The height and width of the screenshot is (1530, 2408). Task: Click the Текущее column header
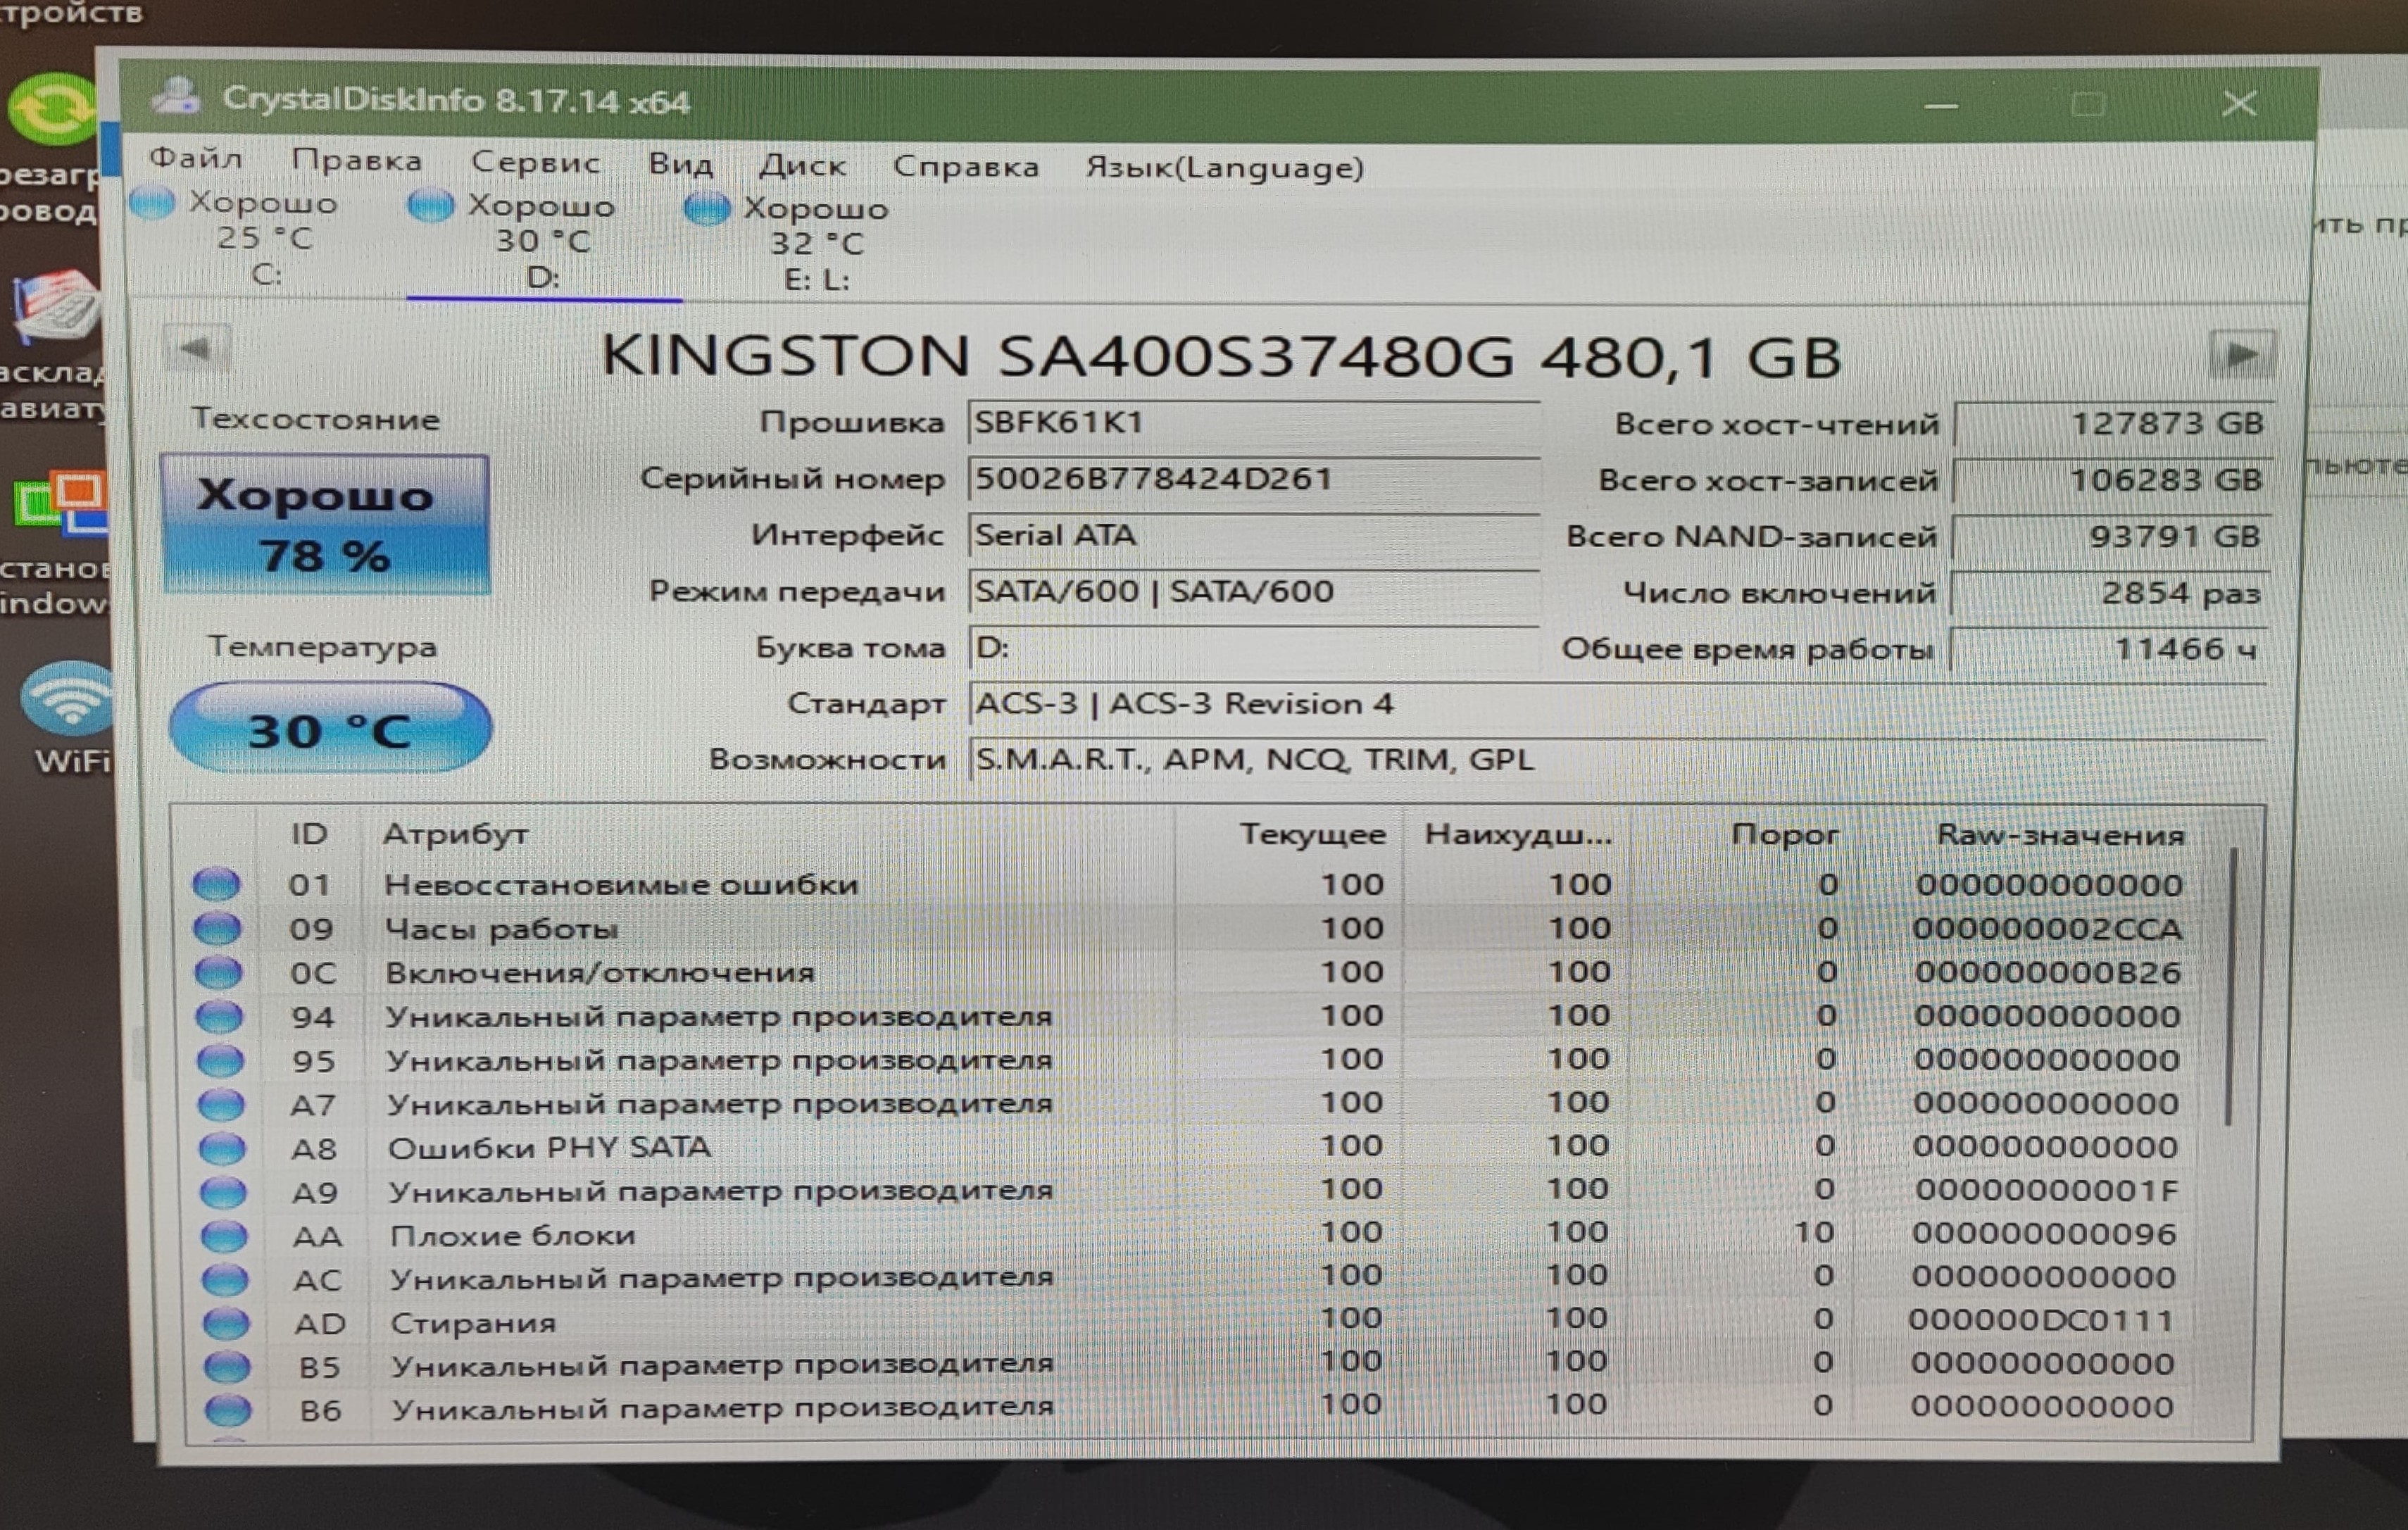1312,835
